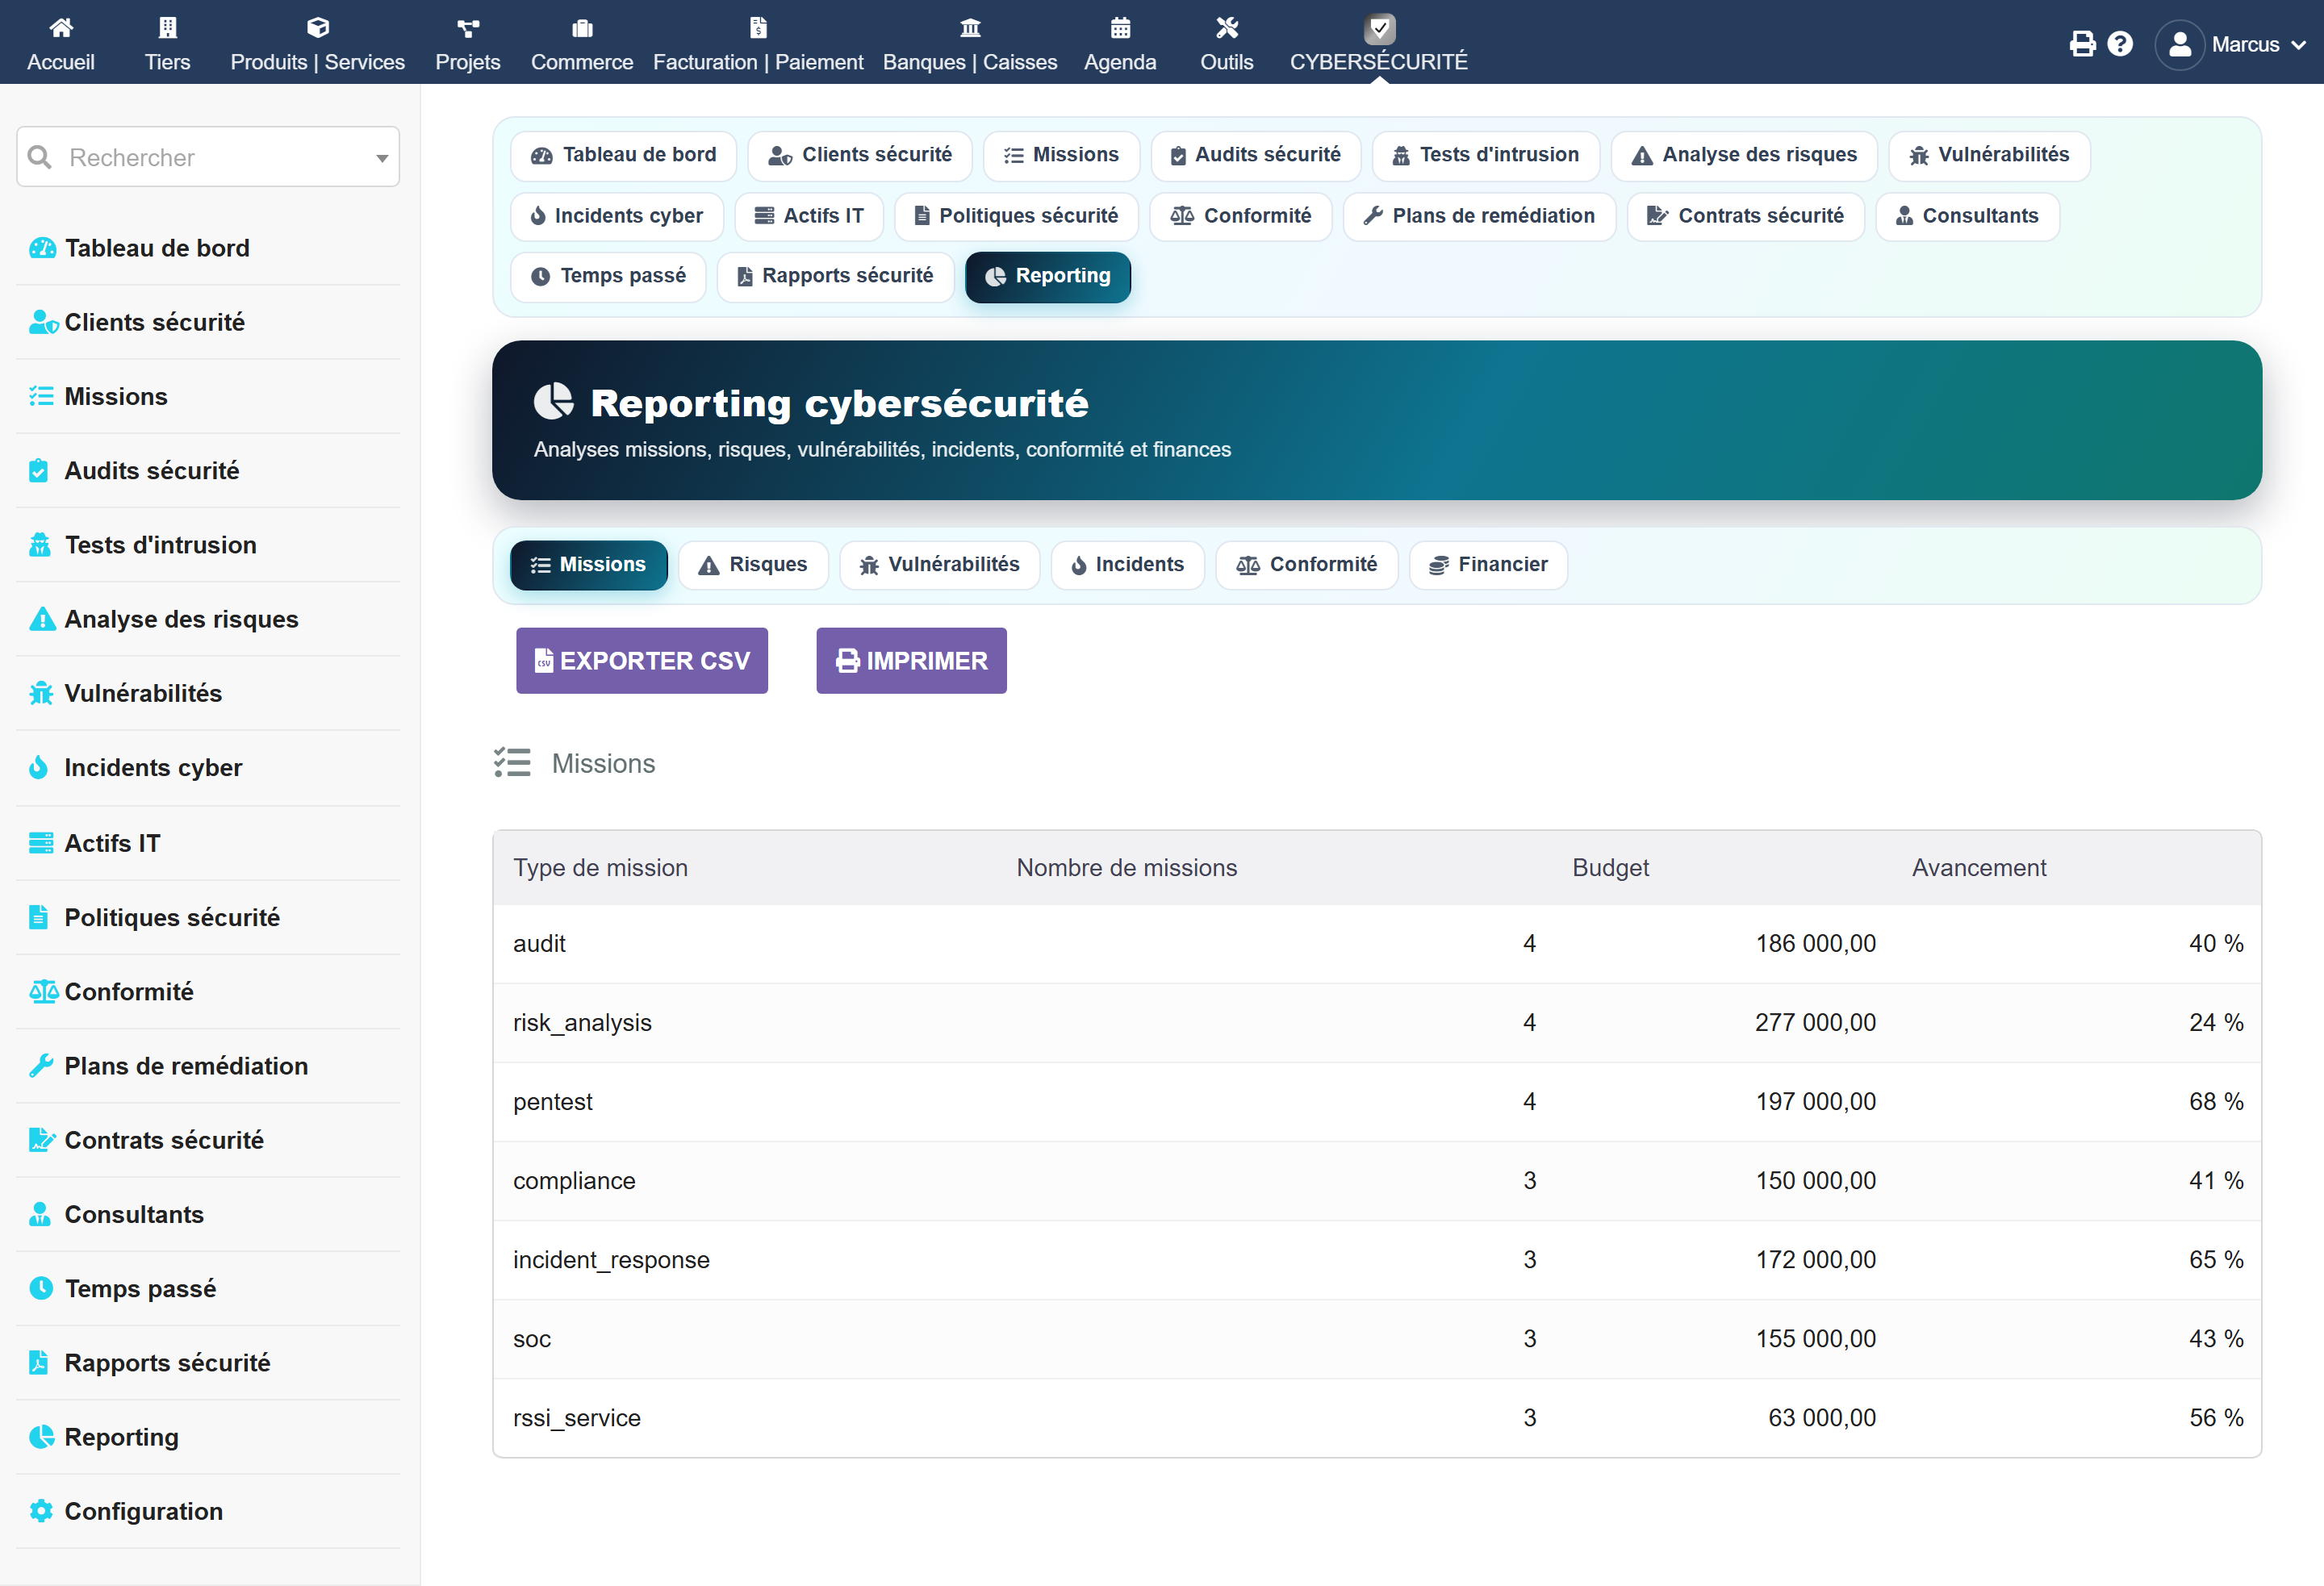Select the Missions report tab
The image size is (2324, 1586).
588,565
